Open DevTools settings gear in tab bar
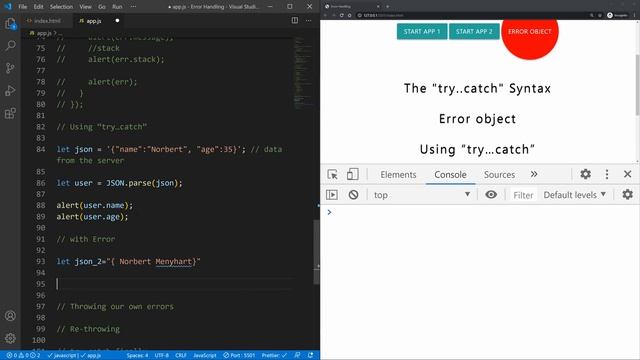This screenshot has height=360, width=640. (585, 174)
